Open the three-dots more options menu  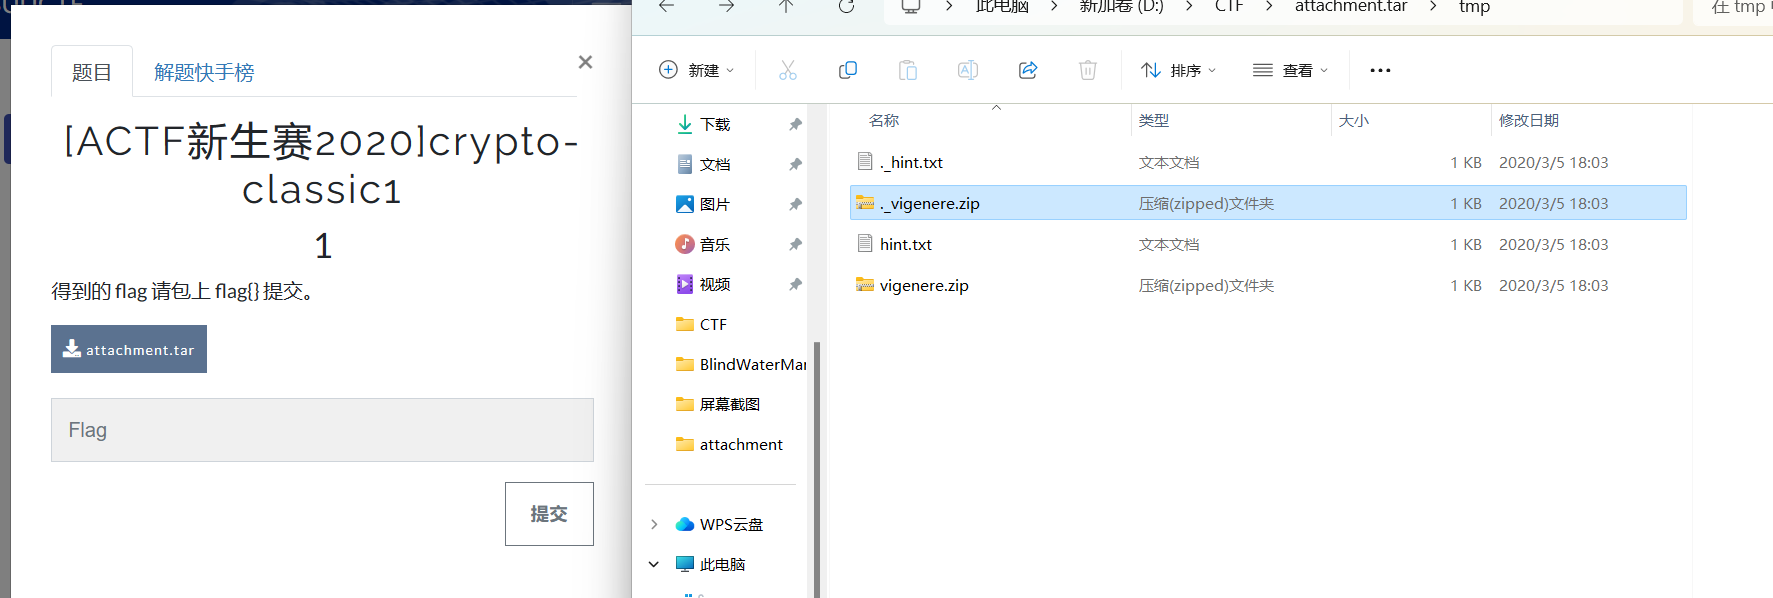tap(1380, 70)
